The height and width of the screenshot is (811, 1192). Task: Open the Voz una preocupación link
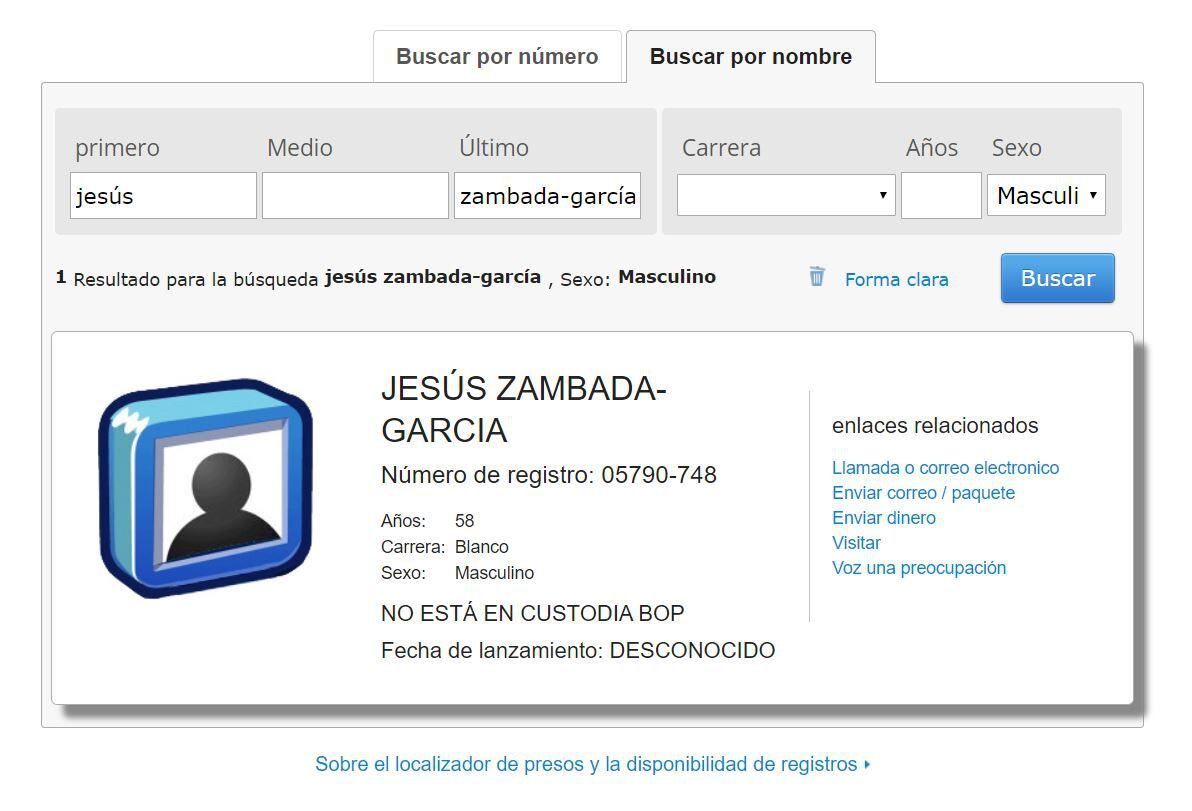919,568
